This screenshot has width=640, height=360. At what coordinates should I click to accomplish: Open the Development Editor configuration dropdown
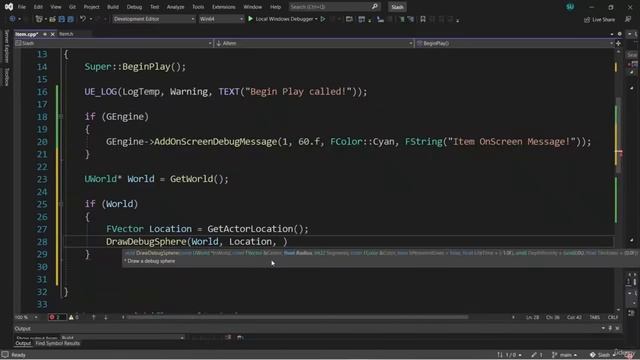pyautogui.click(x=153, y=19)
